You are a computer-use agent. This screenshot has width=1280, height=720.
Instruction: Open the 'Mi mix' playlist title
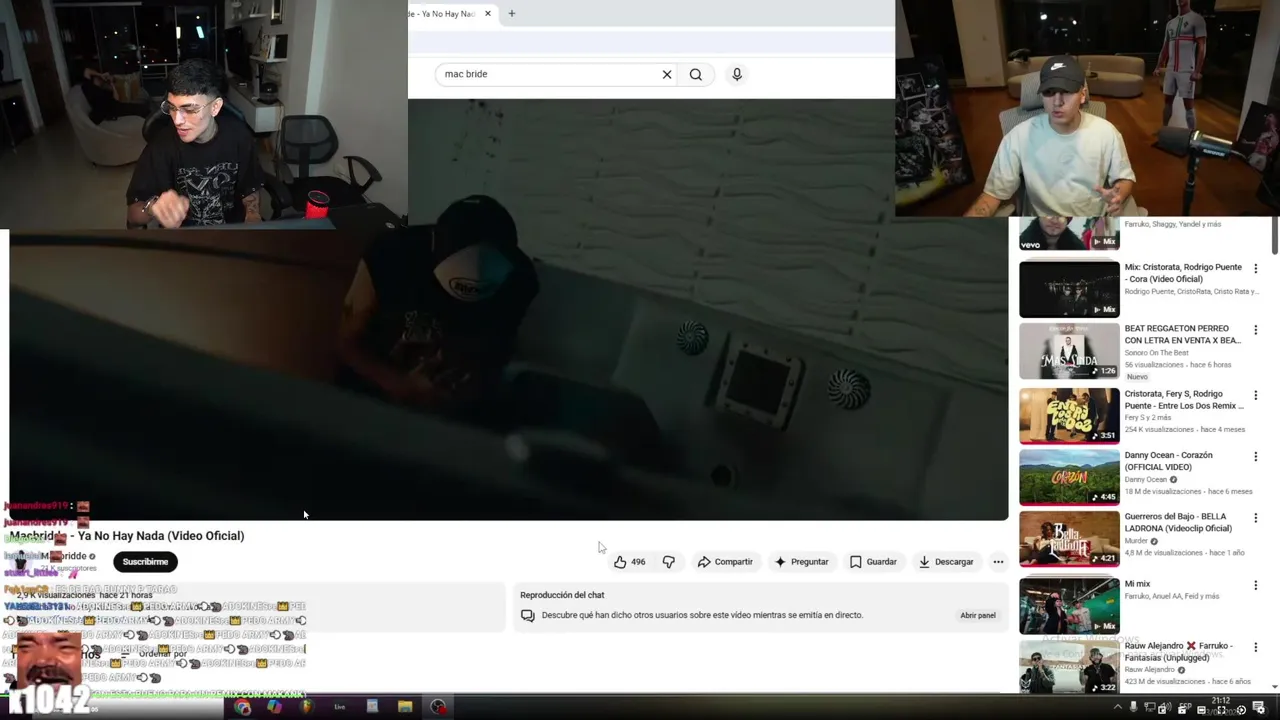point(1137,584)
